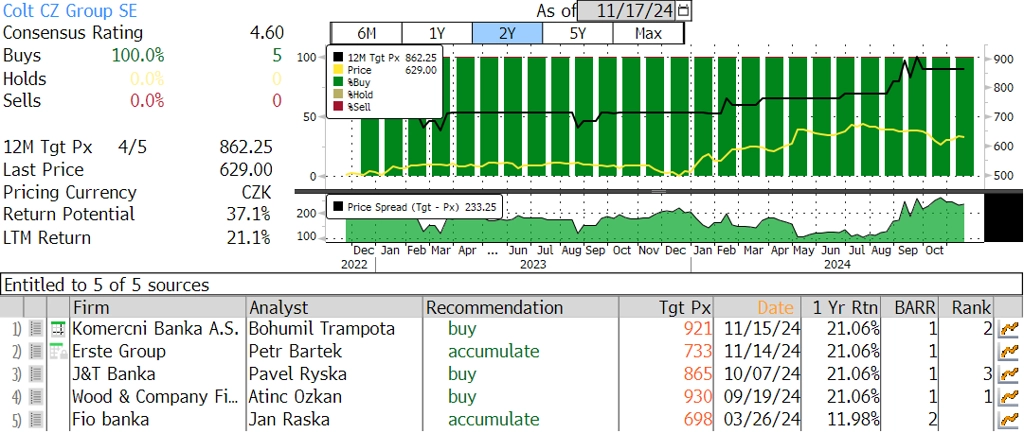The height and width of the screenshot is (433, 1024).
Task: Click analyst name Jan Raska
Action: [289, 419]
